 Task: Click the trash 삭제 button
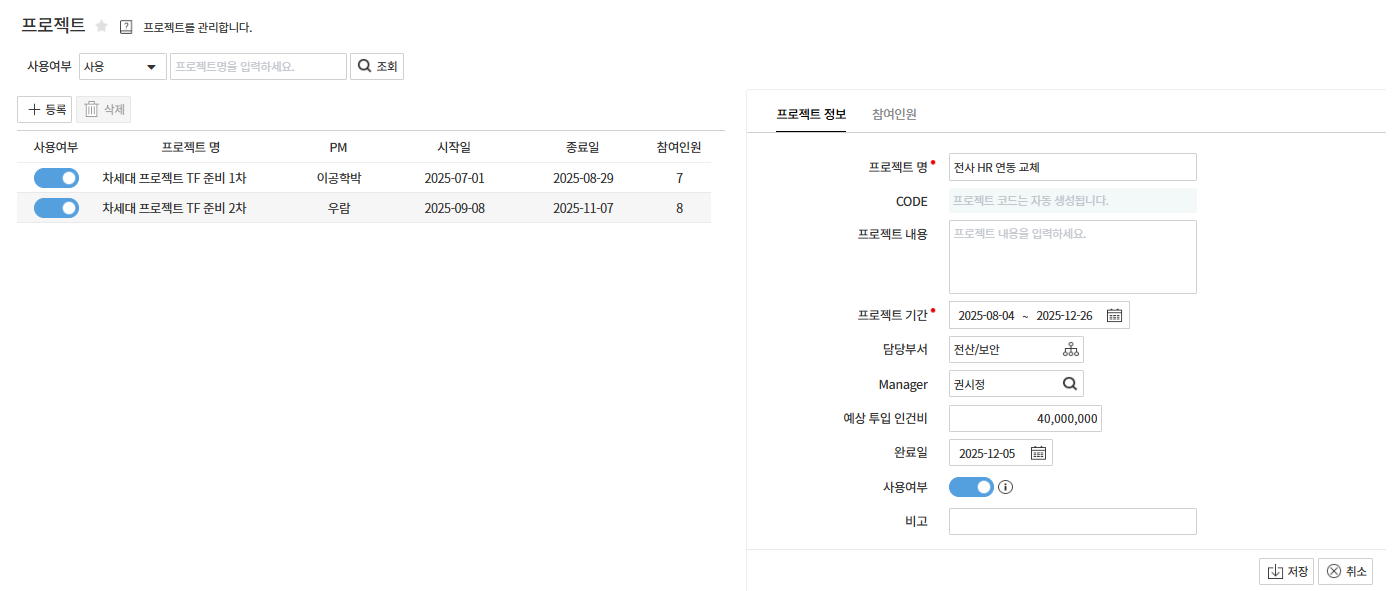point(104,110)
